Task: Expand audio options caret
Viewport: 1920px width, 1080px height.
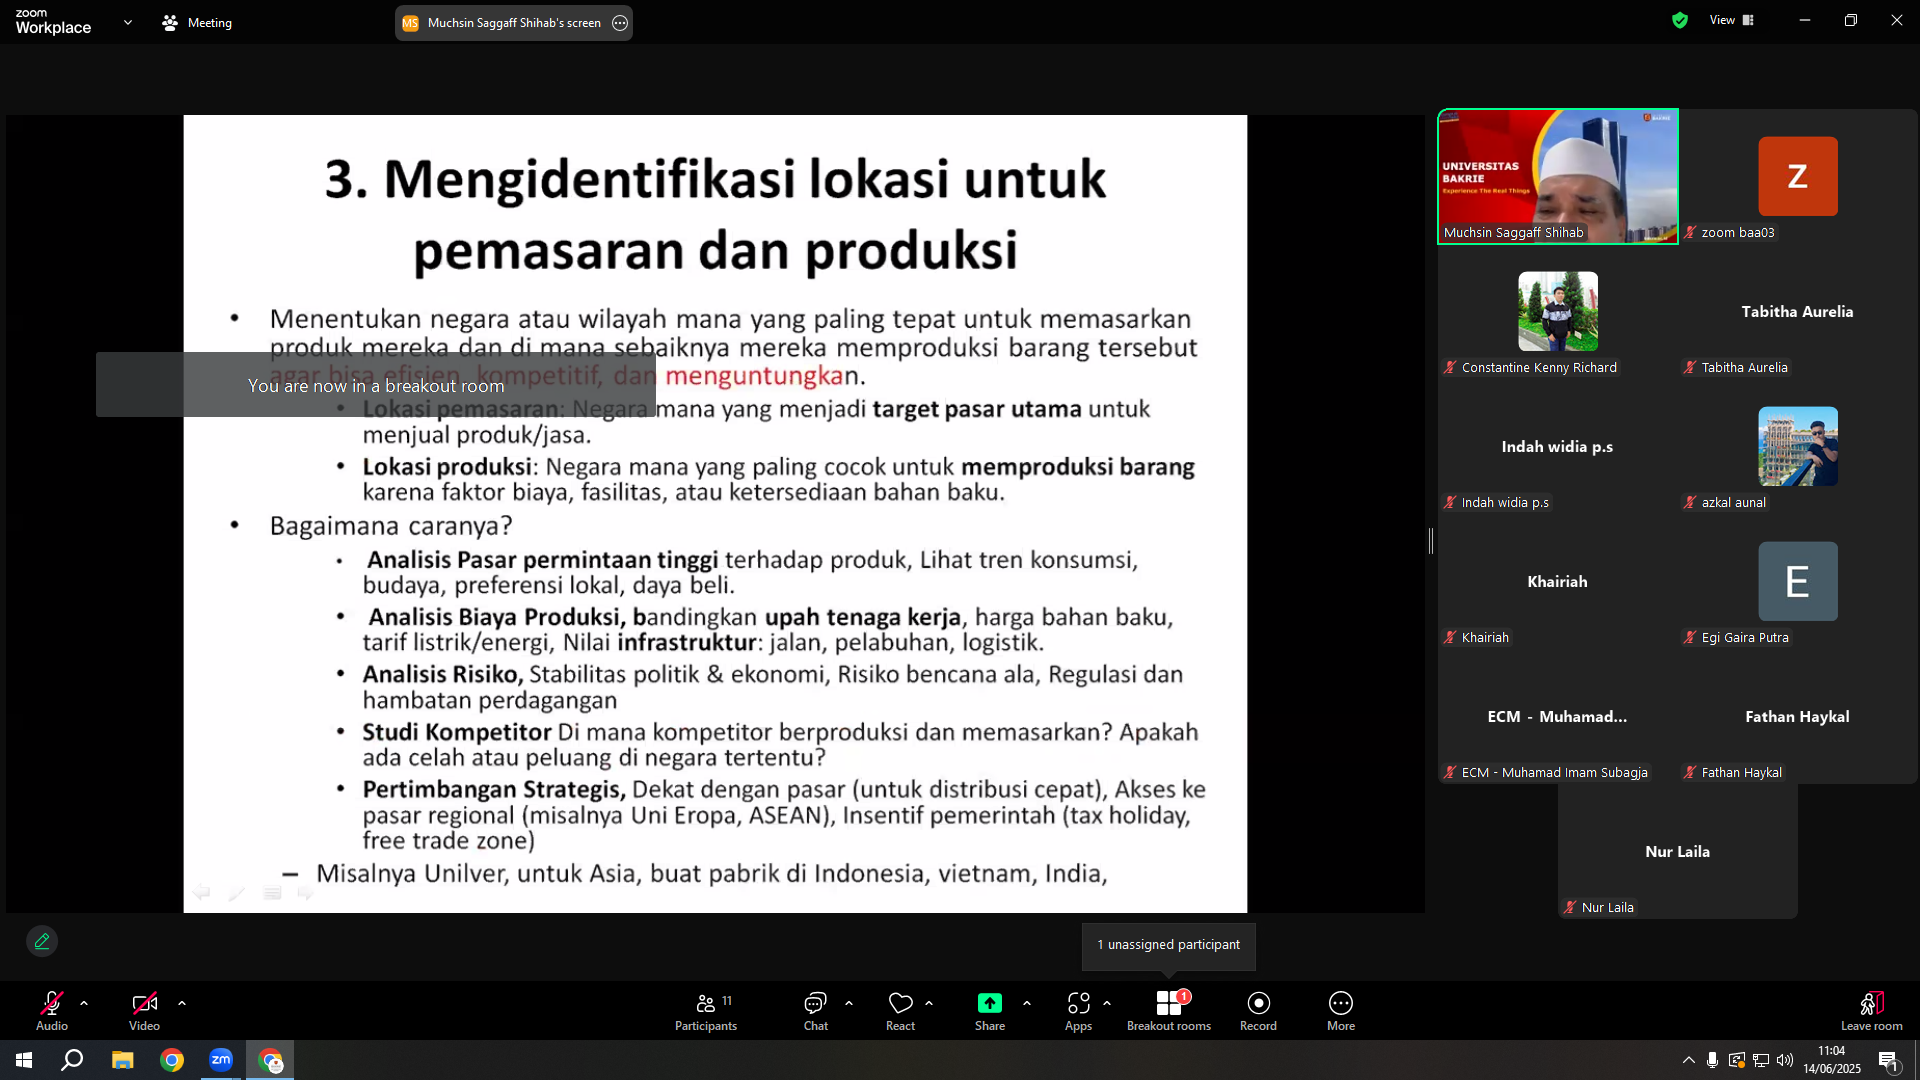Action: pos(84,1002)
